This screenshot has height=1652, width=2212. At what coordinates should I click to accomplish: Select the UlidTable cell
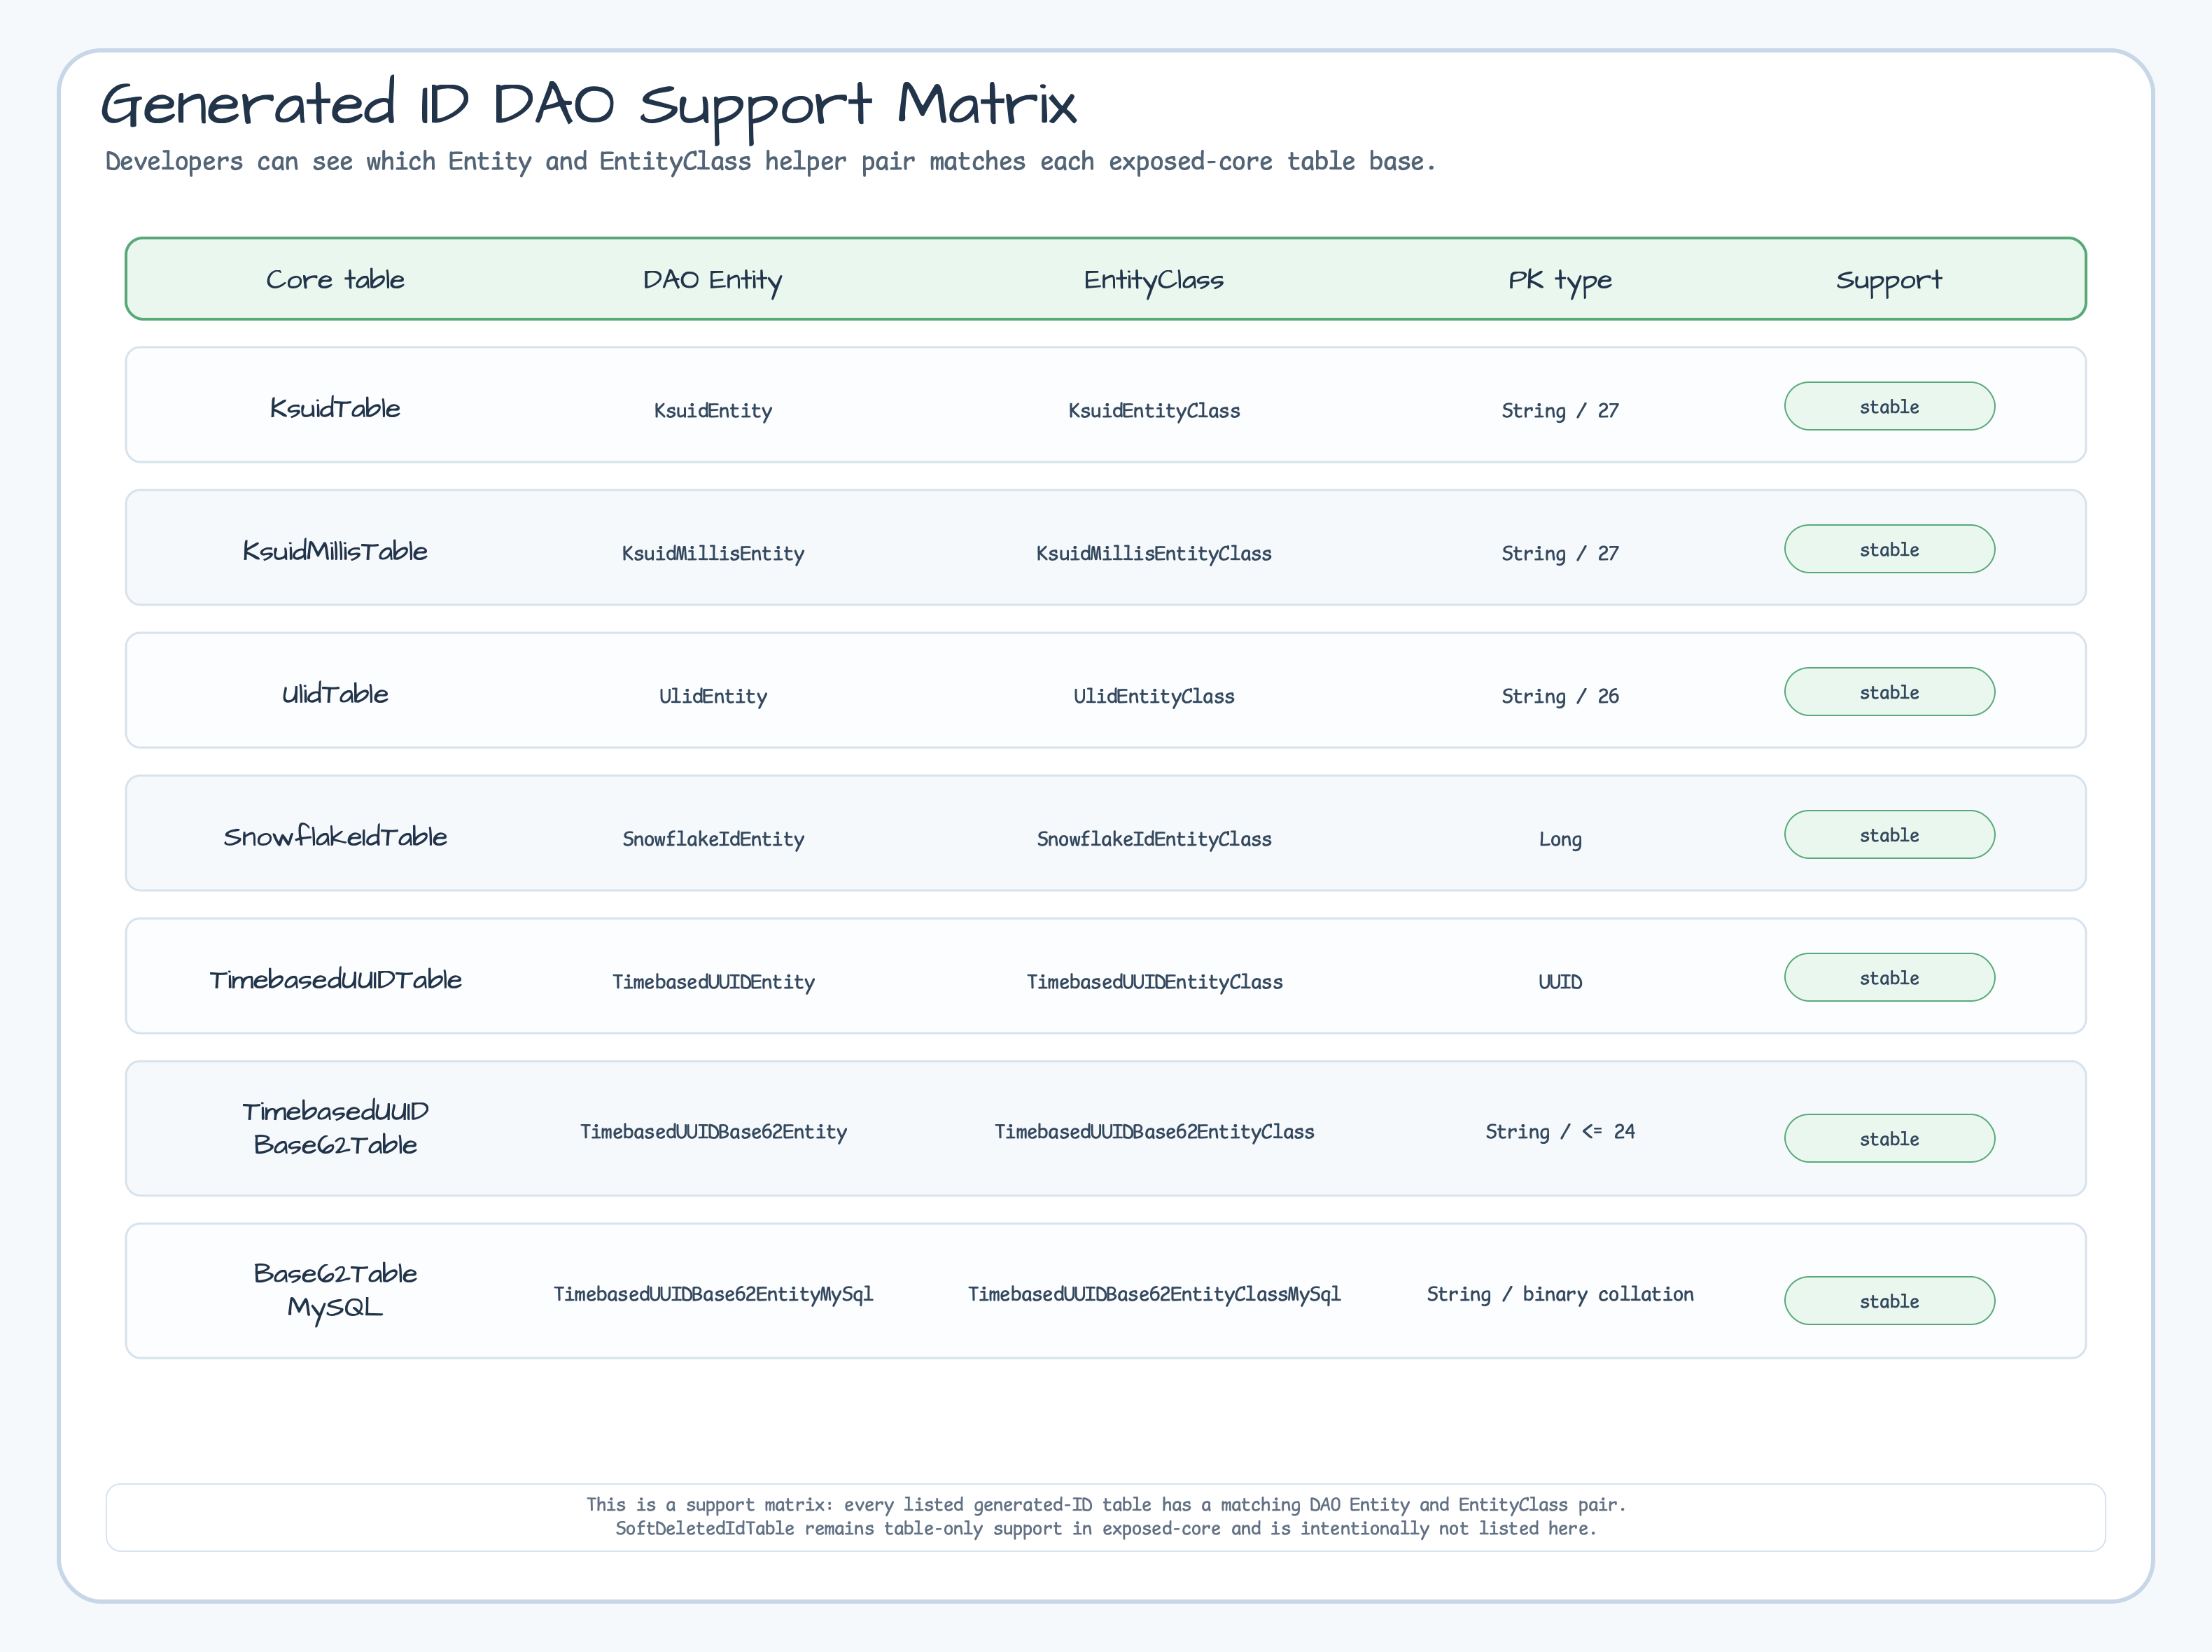coord(335,694)
